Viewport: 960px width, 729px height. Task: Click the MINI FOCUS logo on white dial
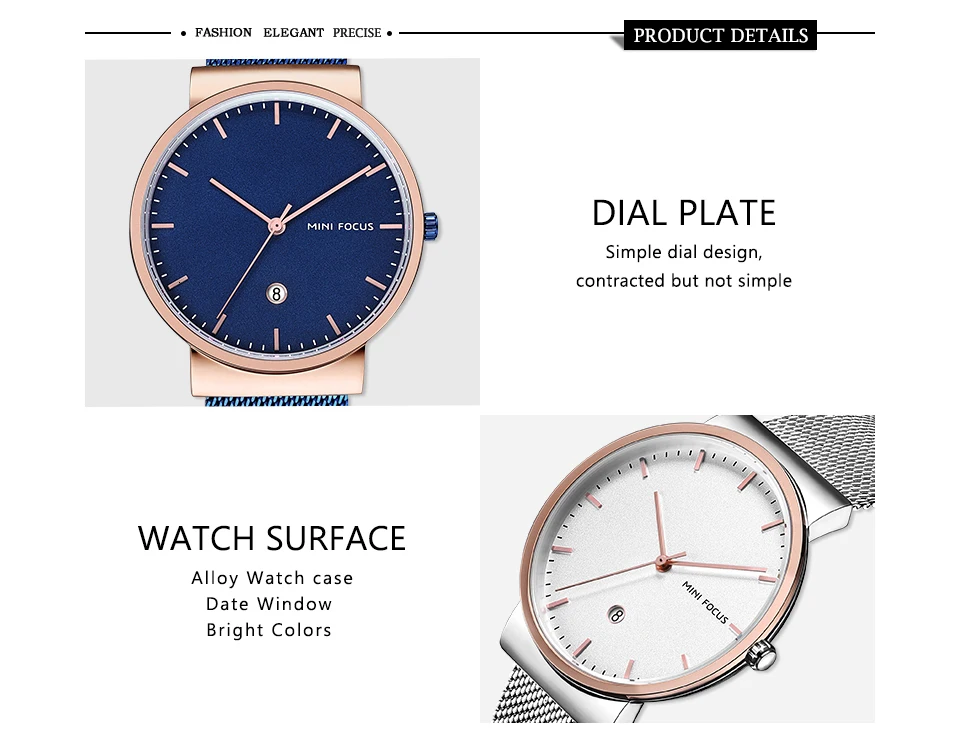click(x=705, y=602)
